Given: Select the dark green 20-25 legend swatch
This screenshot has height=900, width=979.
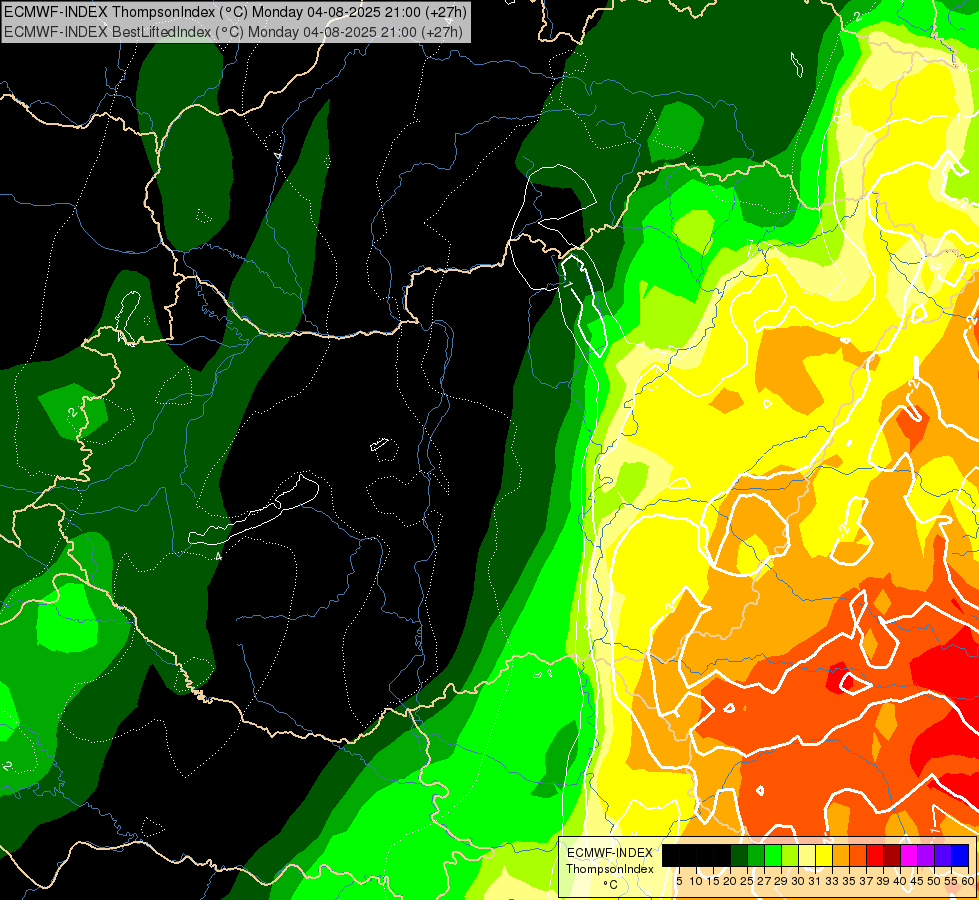Looking at the screenshot, I should (739, 855).
